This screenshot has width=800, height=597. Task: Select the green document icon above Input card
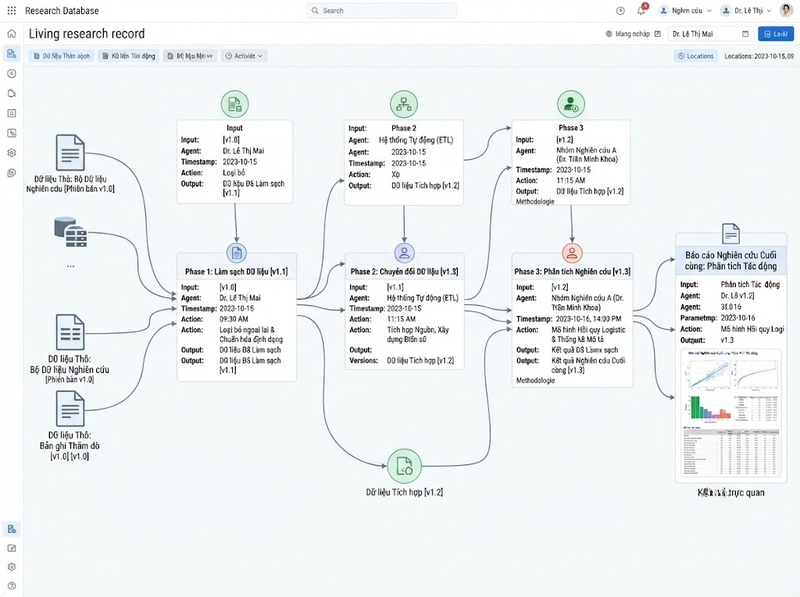[235, 104]
